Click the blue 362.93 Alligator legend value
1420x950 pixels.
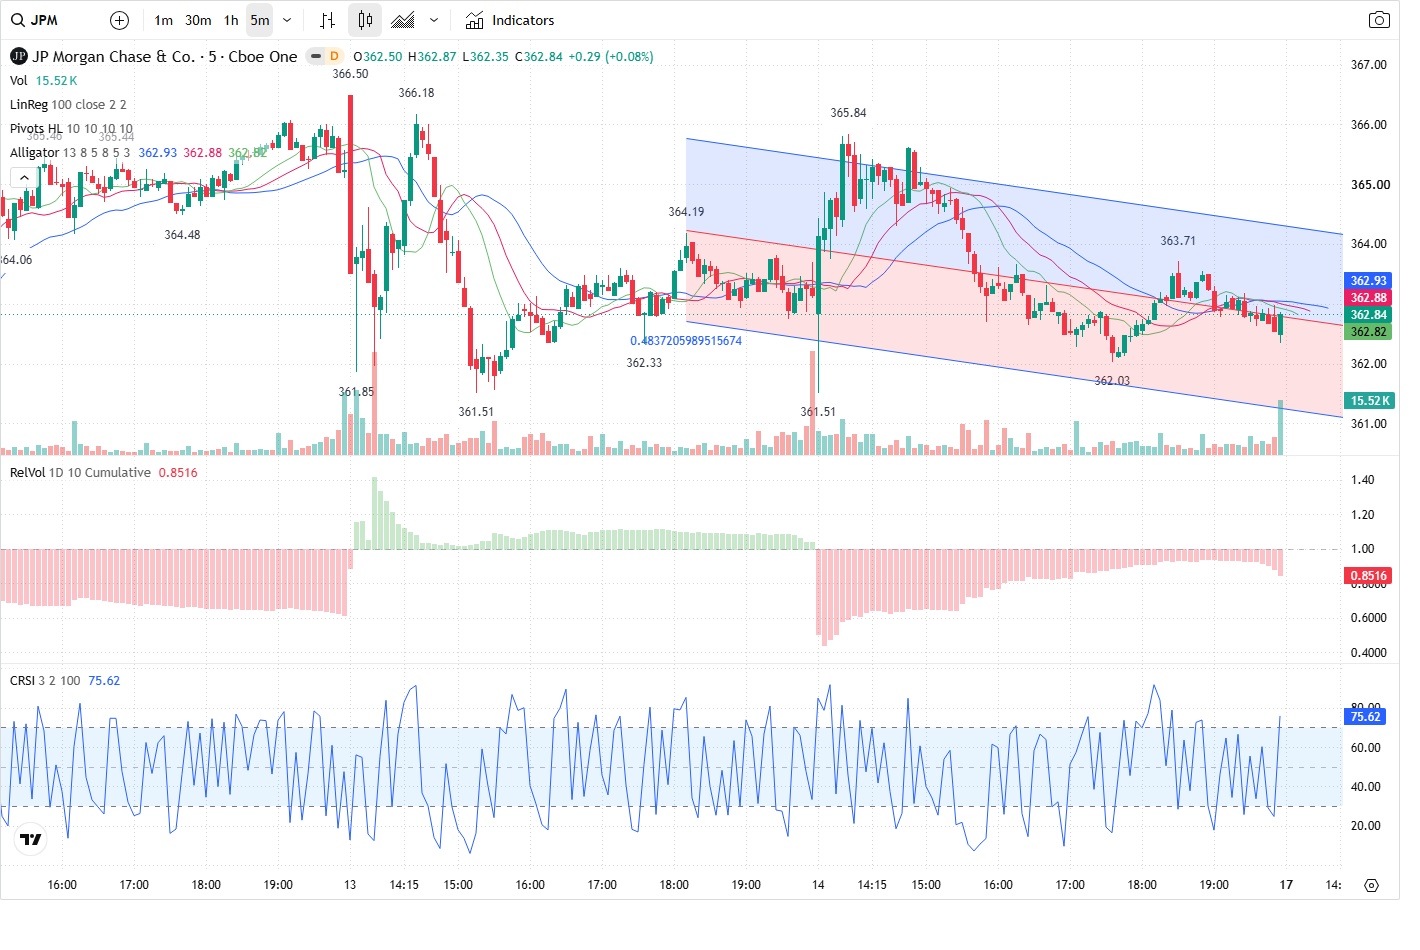point(158,153)
